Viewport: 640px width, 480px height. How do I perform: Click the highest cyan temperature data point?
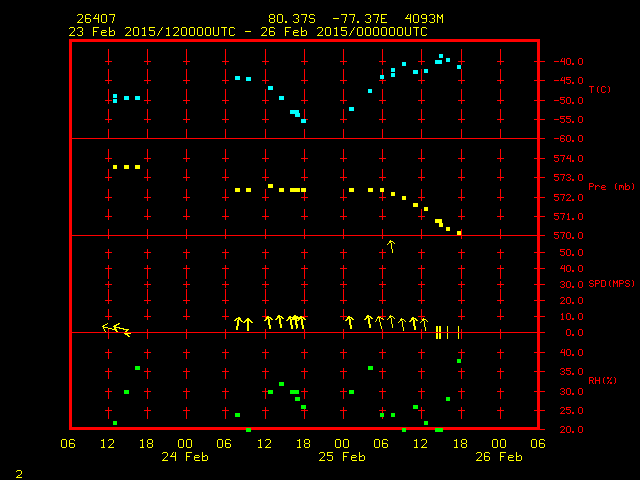pos(441,56)
